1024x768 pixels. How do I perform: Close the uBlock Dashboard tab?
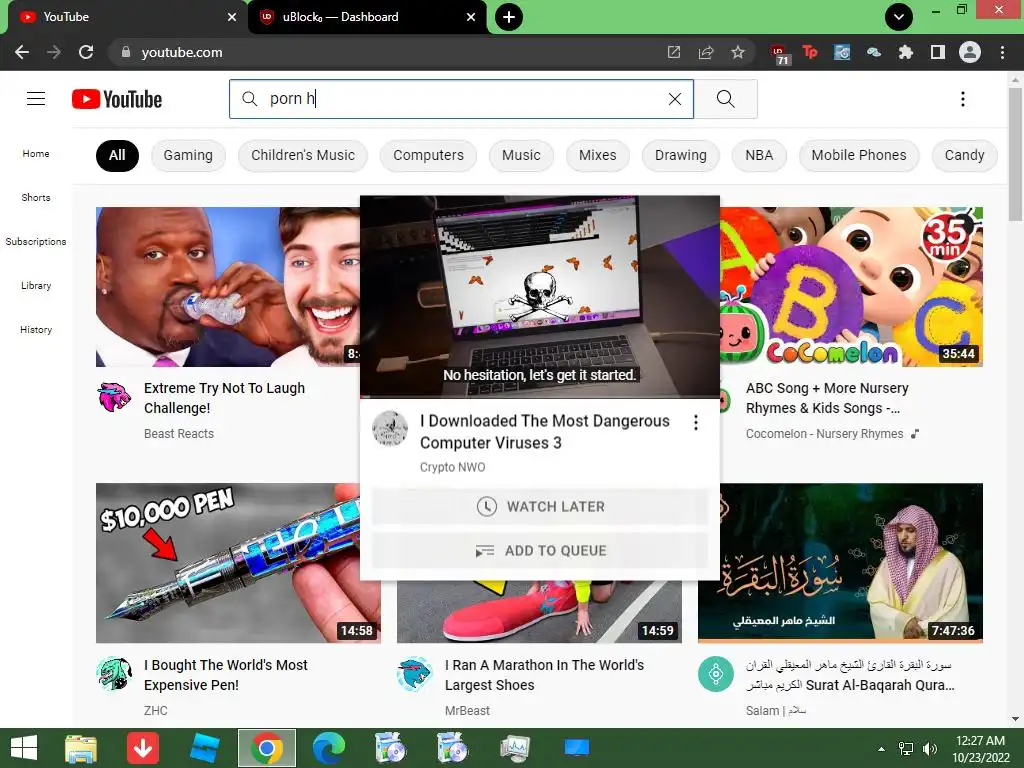pyautogui.click(x=471, y=17)
